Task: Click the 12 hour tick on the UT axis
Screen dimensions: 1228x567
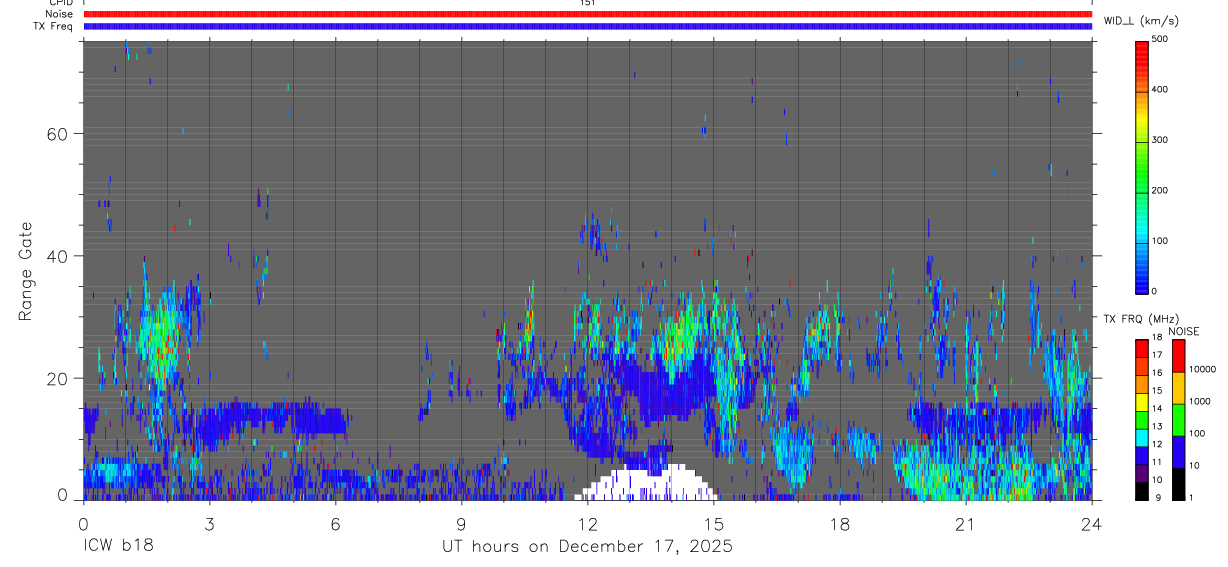Action: coord(587,523)
